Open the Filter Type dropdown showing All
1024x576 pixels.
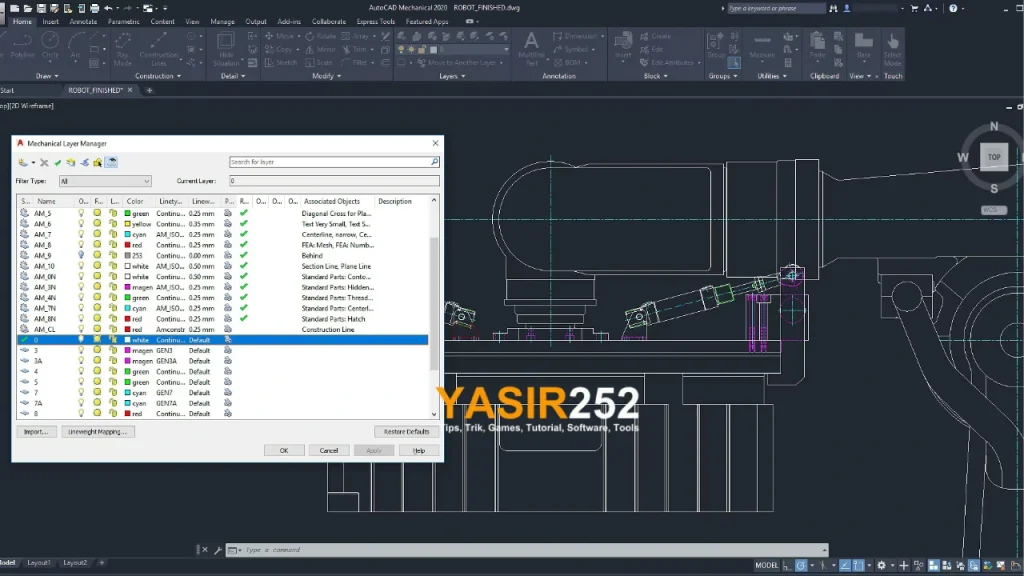(105, 181)
